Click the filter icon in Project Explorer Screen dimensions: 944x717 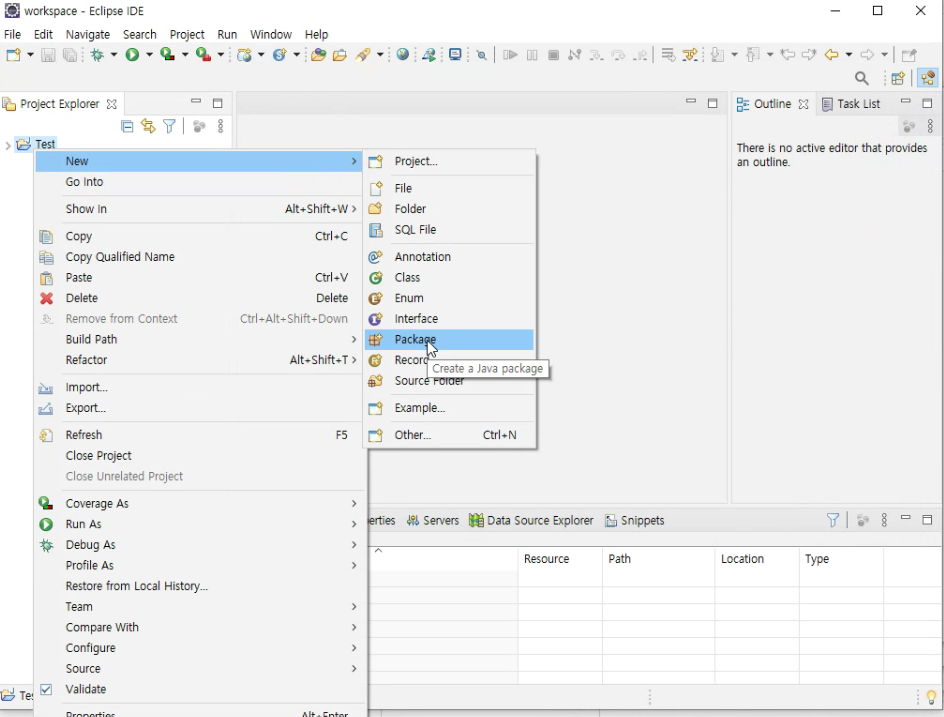(x=170, y=126)
